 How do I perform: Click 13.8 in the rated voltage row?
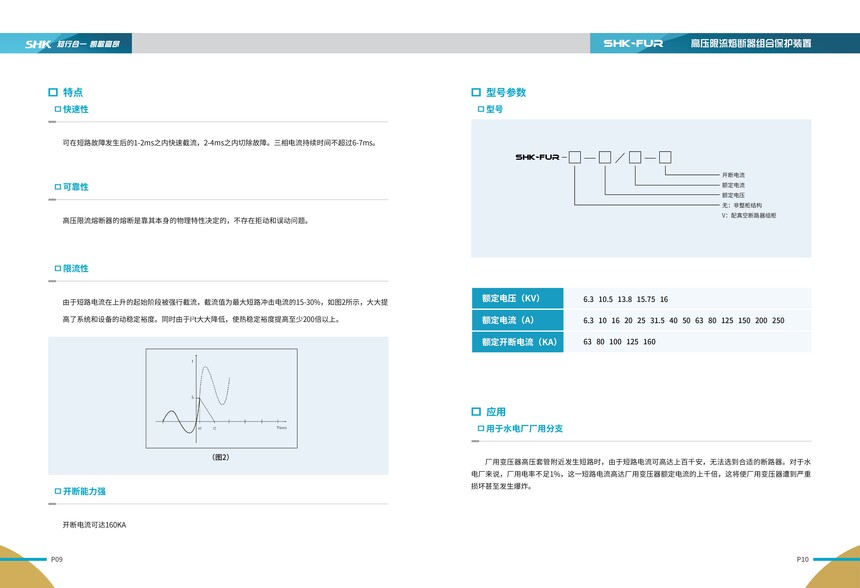[x=625, y=299]
